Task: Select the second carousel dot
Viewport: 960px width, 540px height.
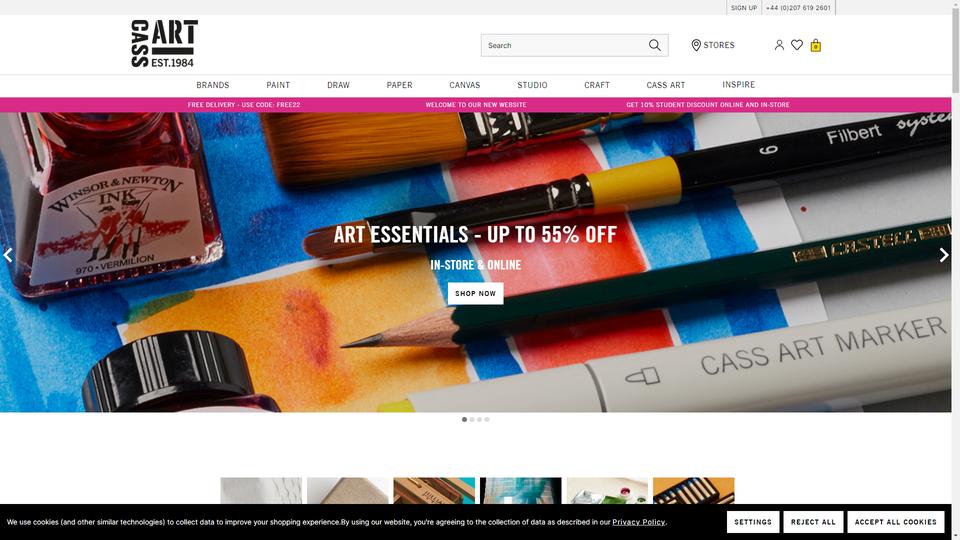Action: coord(472,419)
